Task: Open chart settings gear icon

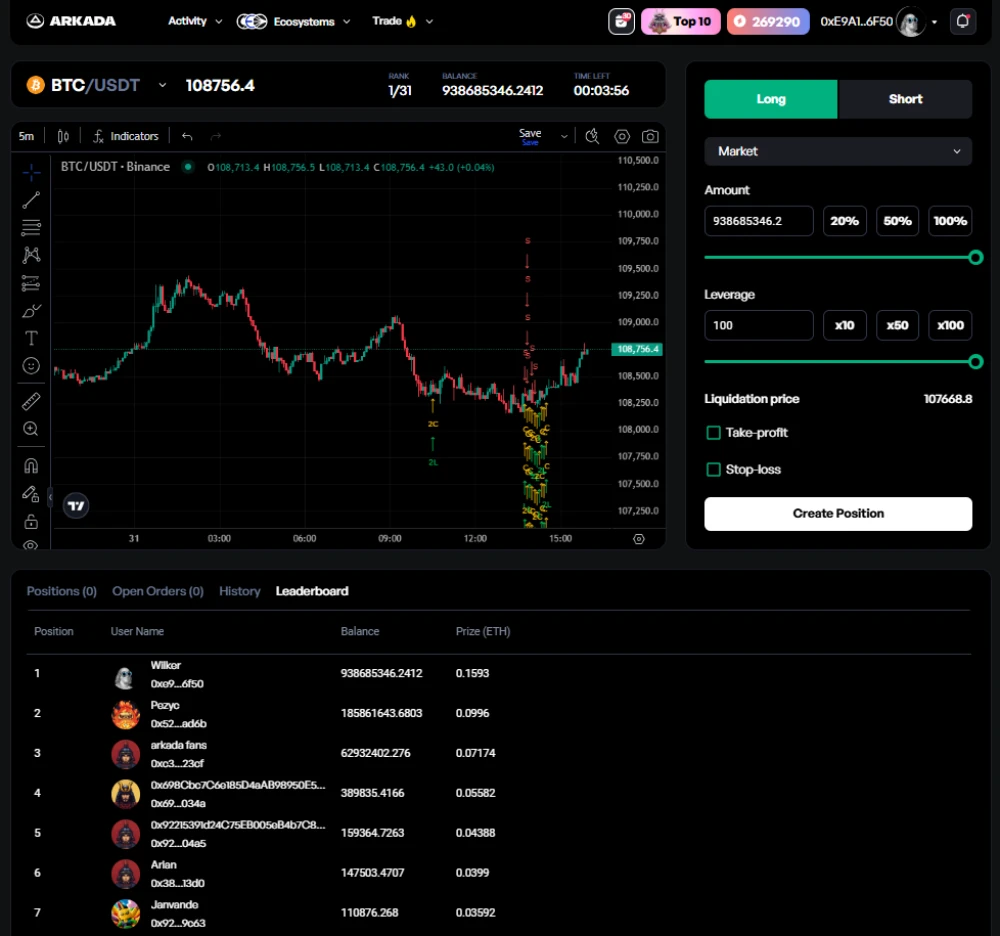Action: [x=622, y=136]
